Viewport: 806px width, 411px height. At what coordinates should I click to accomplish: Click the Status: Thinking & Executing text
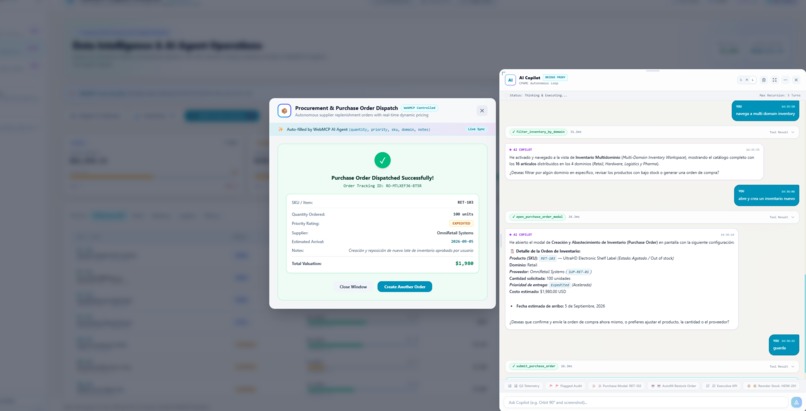click(538, 96)
